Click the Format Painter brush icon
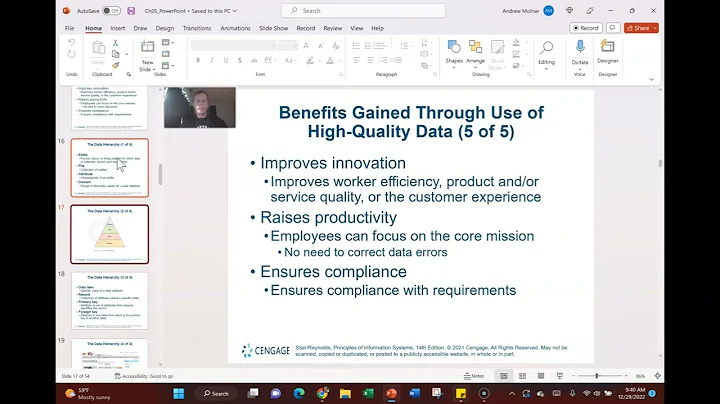 (x=116, y=65)
